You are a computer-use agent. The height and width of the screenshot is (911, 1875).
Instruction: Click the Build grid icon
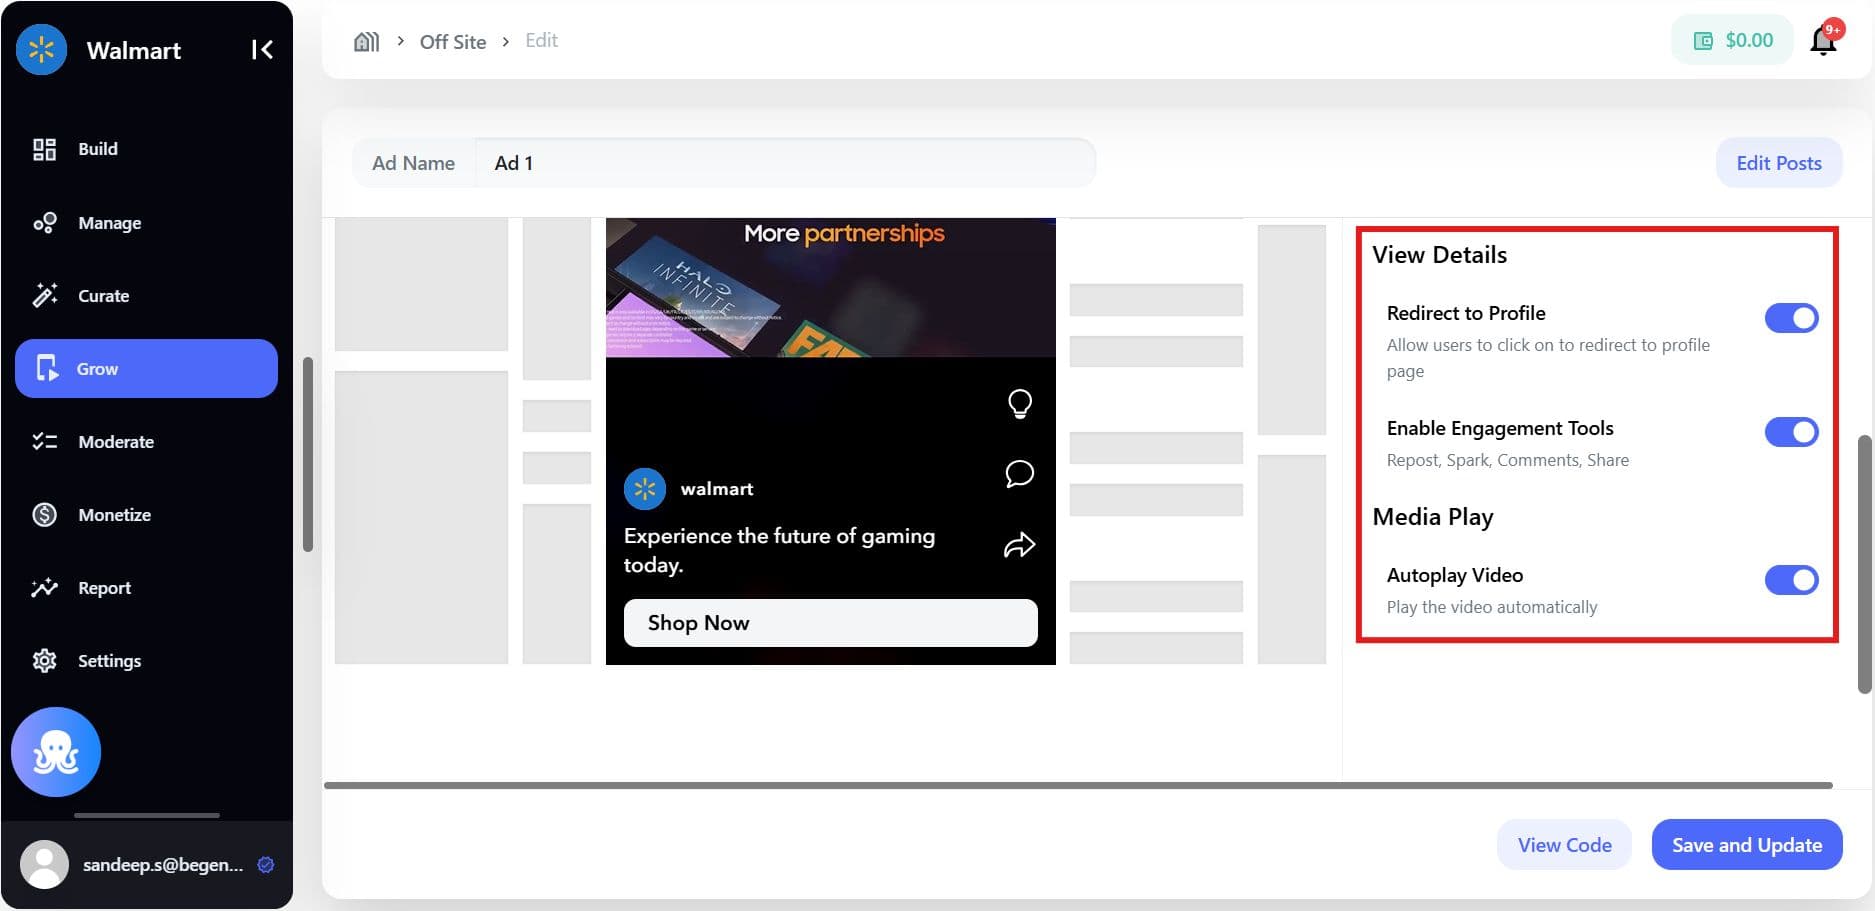click(44, 149)
